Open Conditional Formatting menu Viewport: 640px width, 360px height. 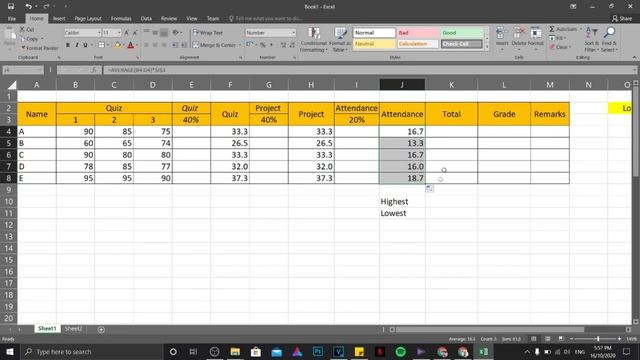(x=313, y=40)
